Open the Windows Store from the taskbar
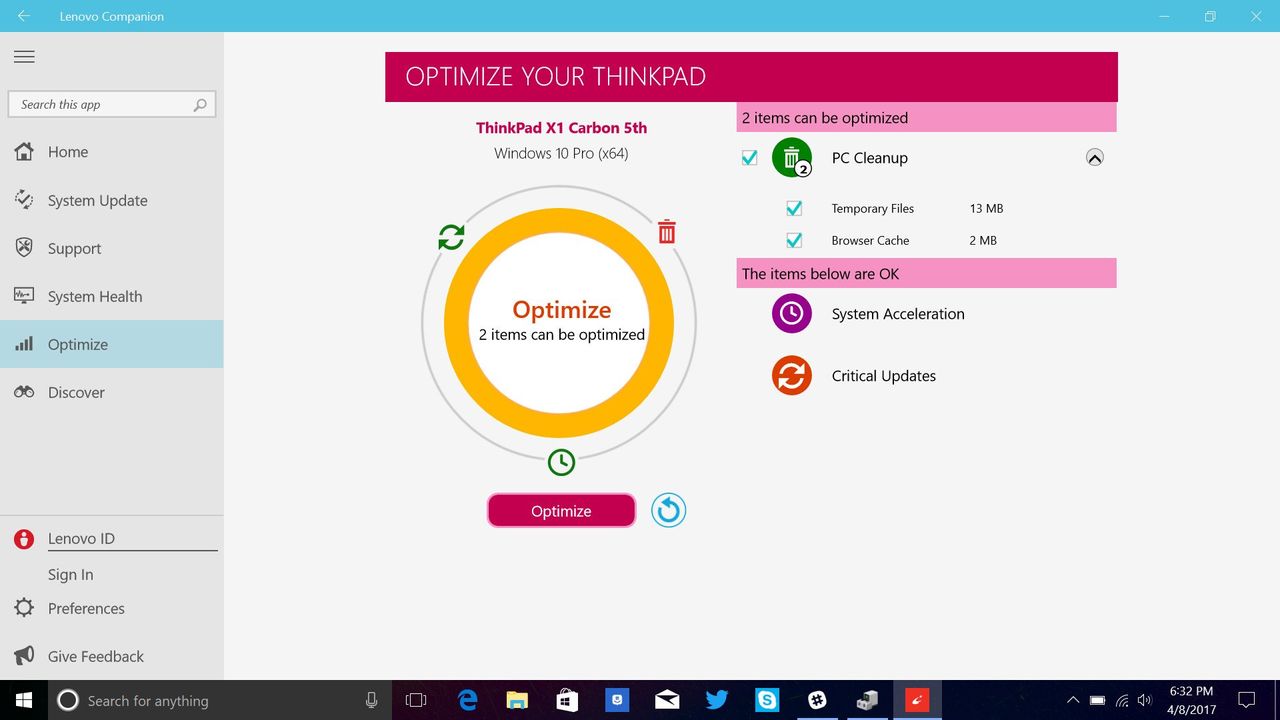Screen dimensions: 1280x720 pos(567,700)
